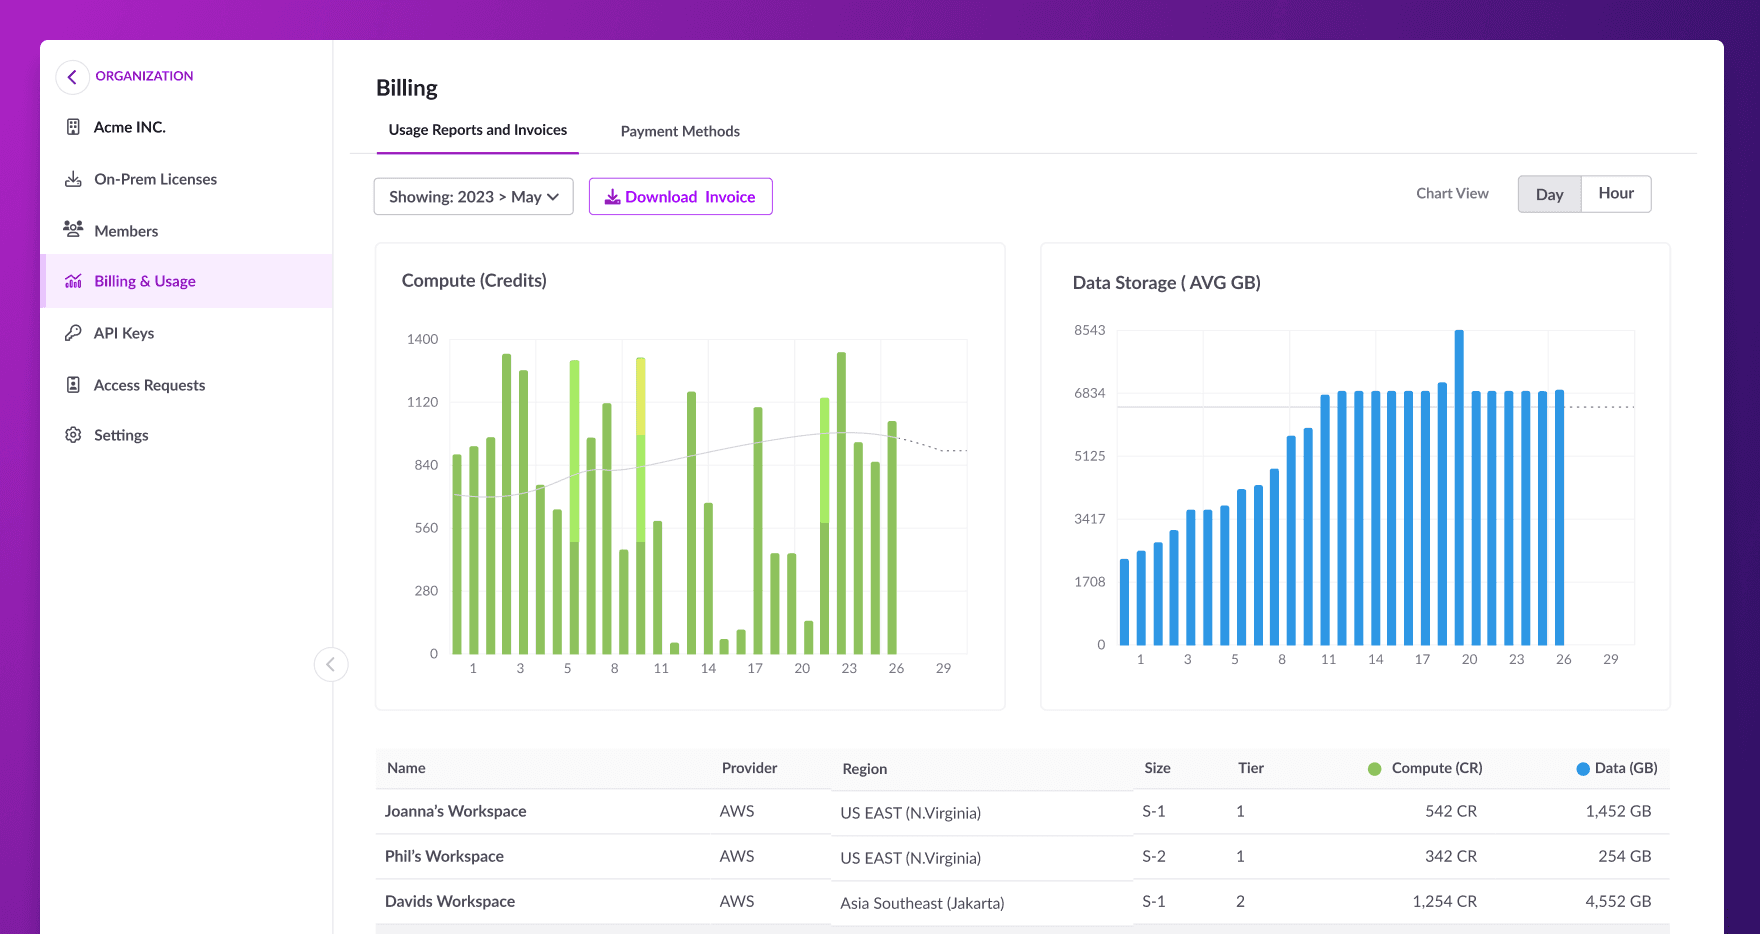Collapse the sidebar with the chevron handle
1760x934 pixels.
331,664
